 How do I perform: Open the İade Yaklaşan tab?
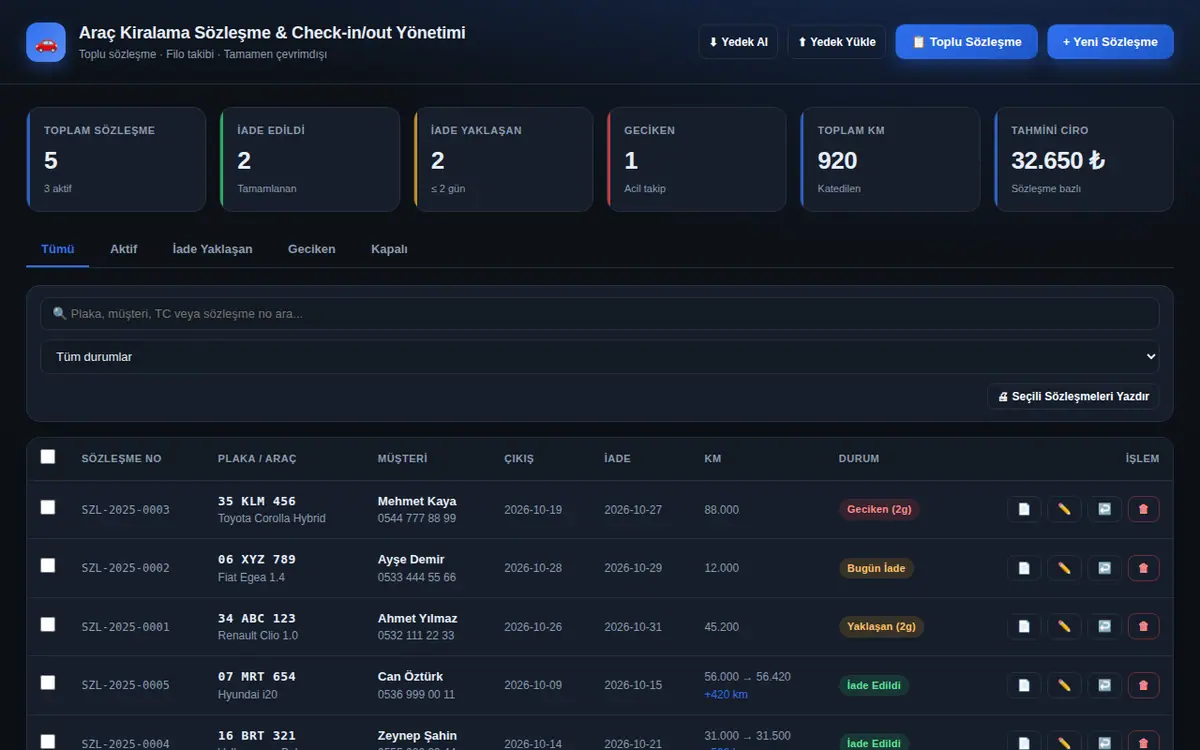pos(212,249)
